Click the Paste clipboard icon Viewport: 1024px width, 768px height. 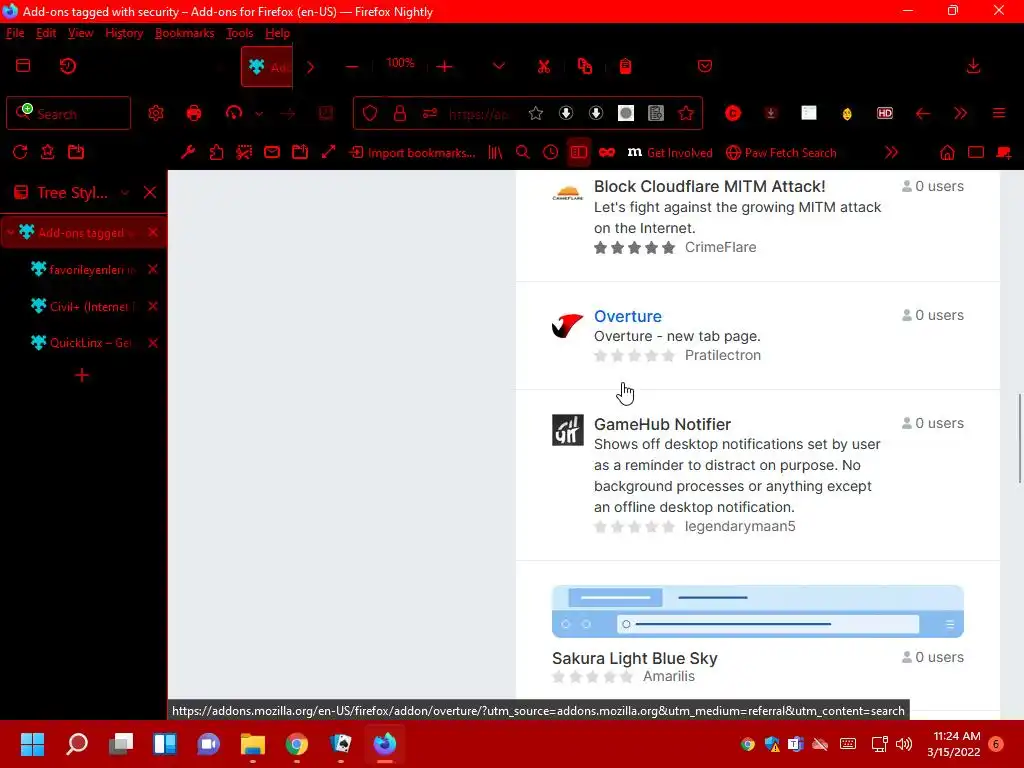[x=625, y=67]
